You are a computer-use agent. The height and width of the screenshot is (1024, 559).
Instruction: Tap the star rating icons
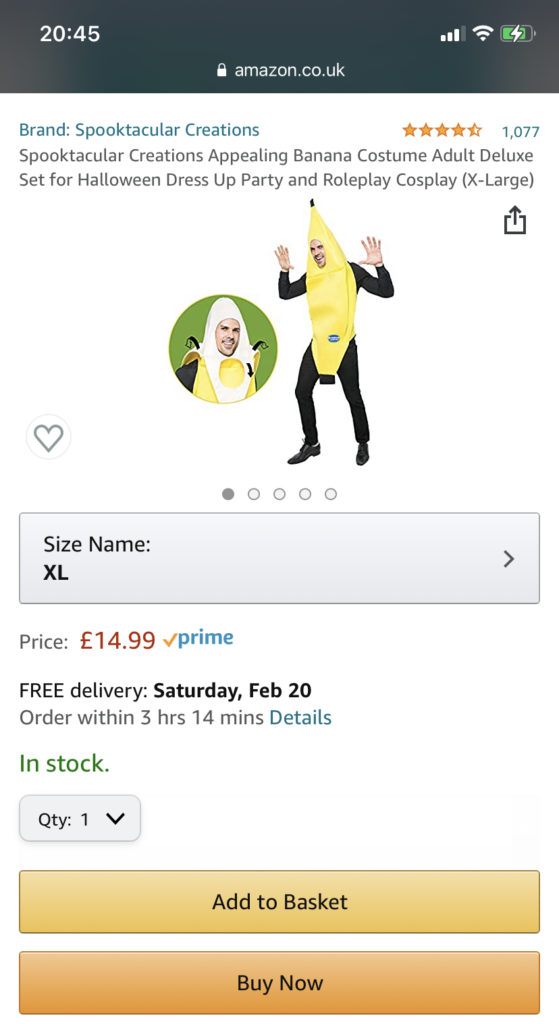pos(441,130)
